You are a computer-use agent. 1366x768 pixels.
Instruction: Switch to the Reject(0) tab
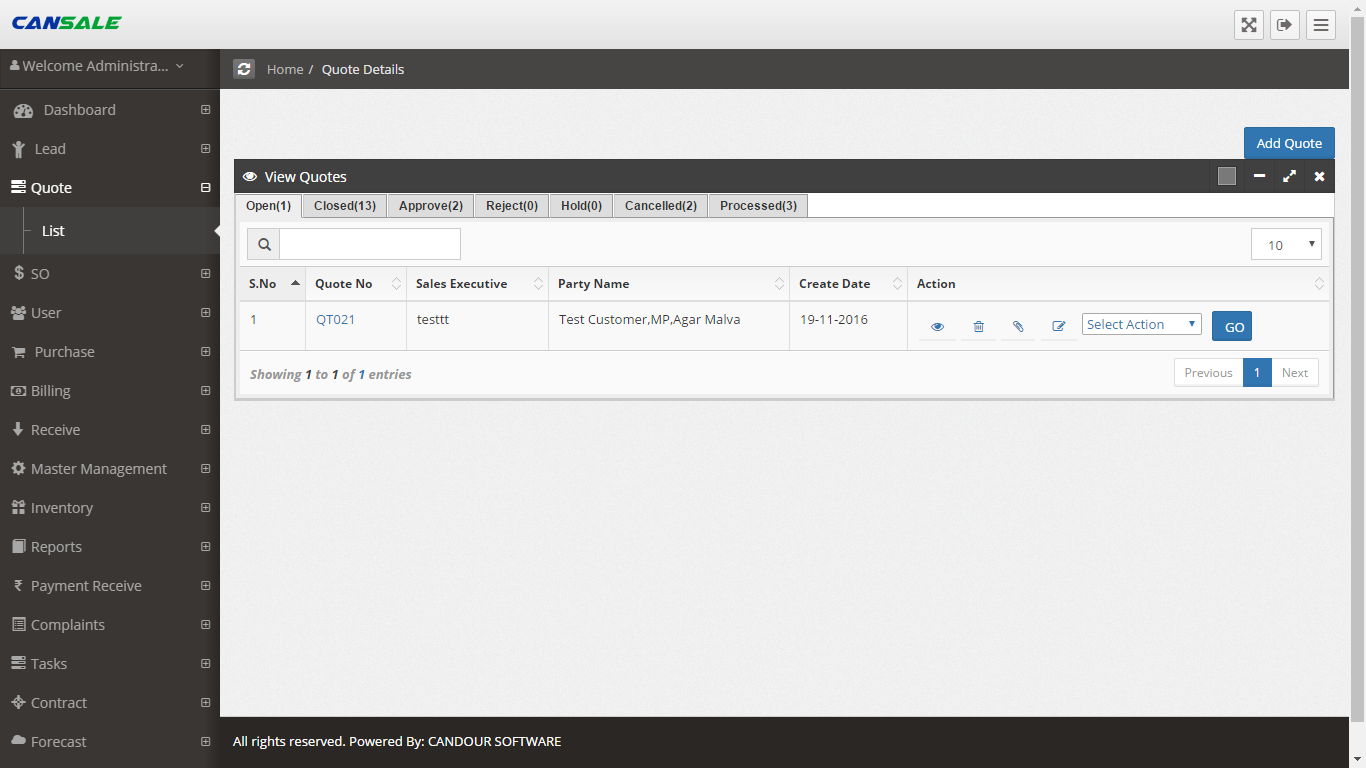pyautogui.click(x=511, y=206)
